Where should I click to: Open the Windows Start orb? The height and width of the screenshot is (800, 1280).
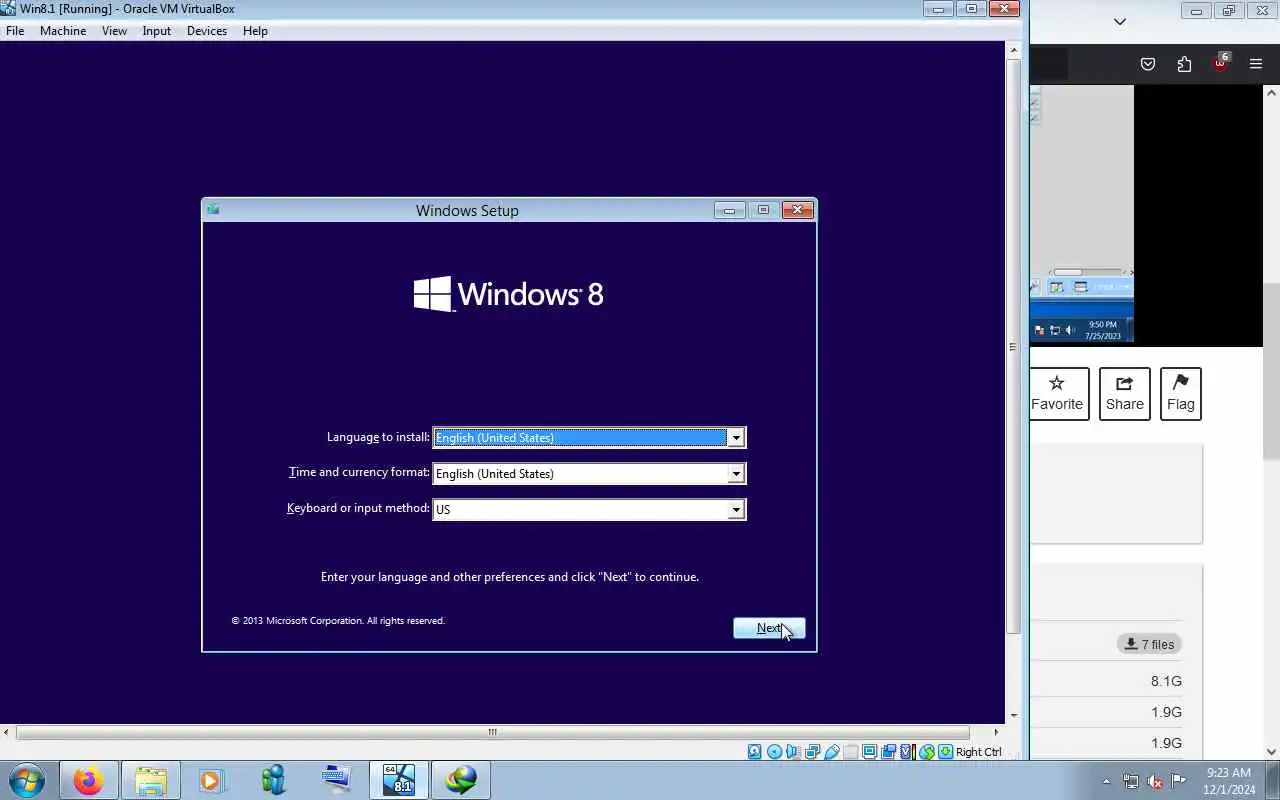[x=27, y=780]
